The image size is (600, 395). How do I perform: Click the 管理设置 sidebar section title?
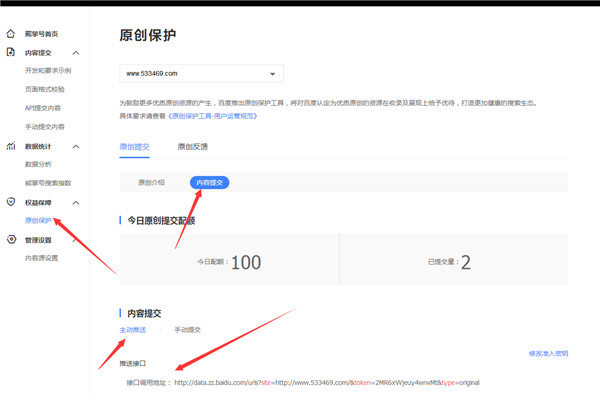(38, 240)
